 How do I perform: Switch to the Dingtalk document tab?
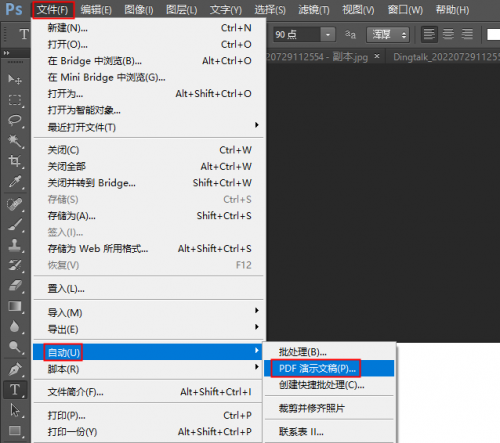[446, 57]
